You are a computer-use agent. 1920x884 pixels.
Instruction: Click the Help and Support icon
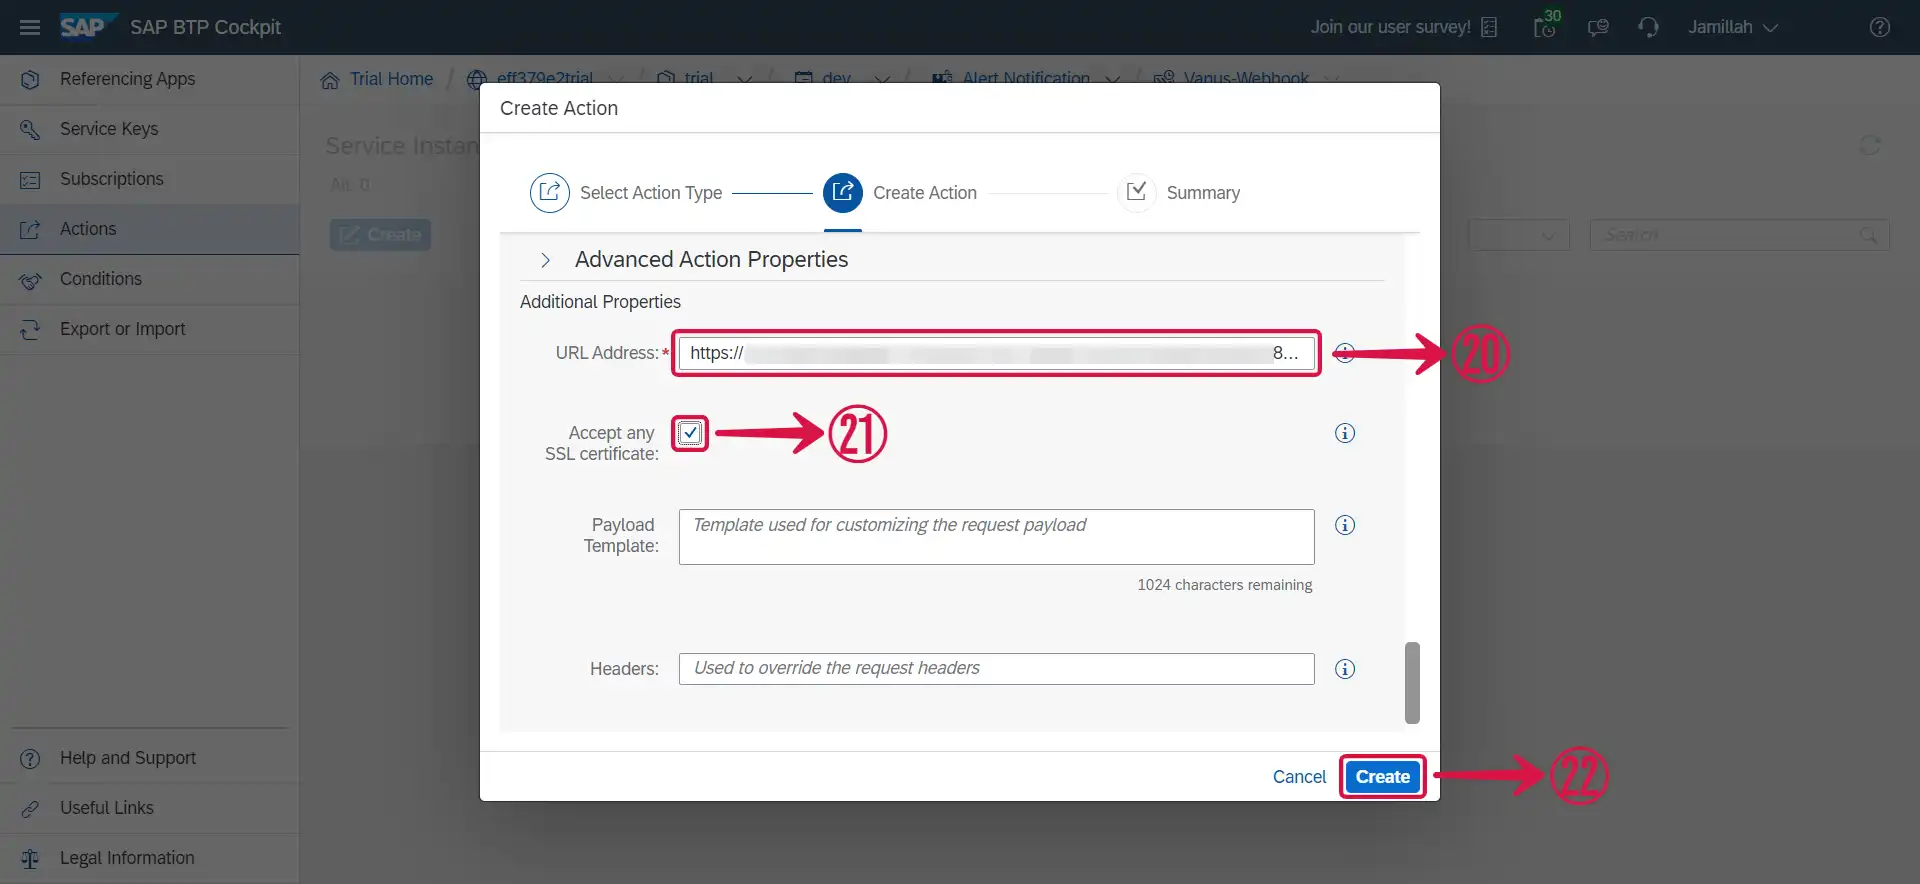30,758
